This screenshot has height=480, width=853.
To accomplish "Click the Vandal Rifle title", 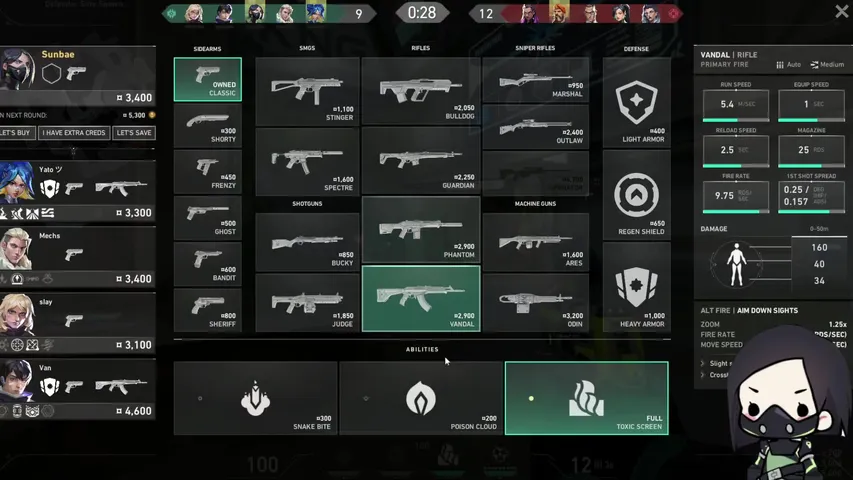I will [x=728, y=55].
